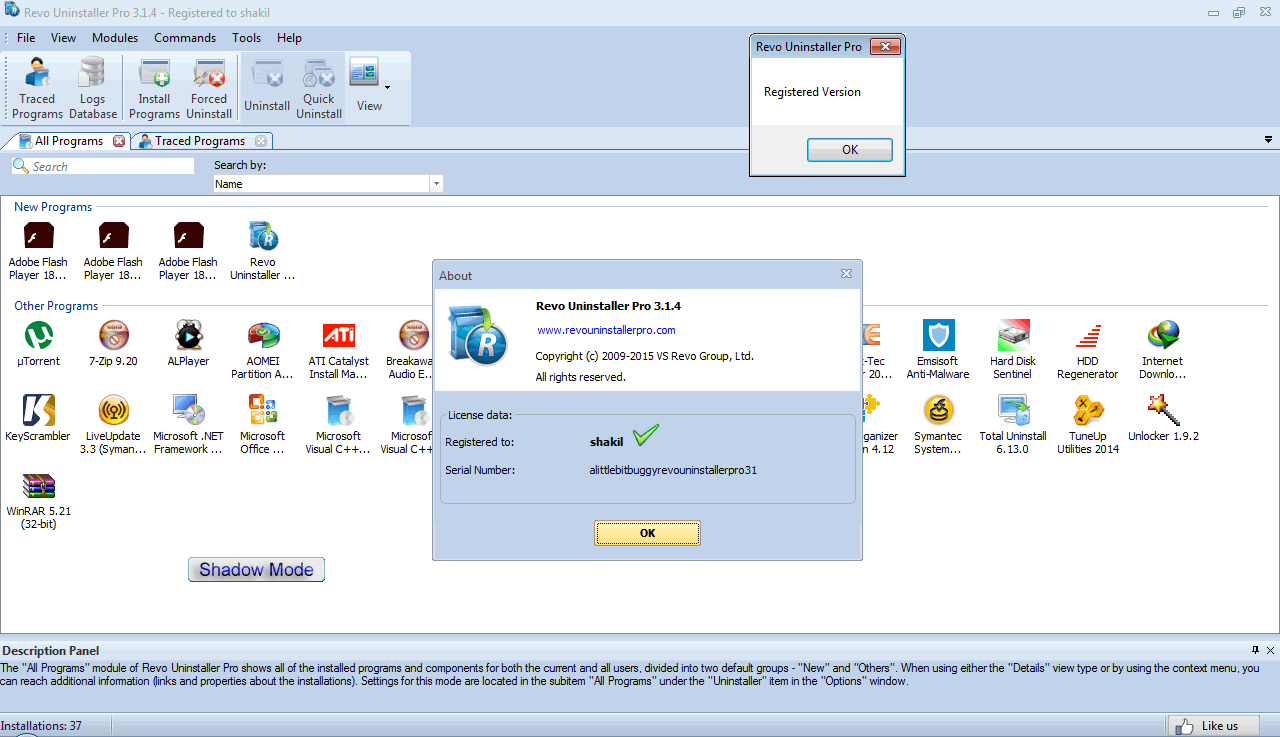
Task: Switch to the All Programs tab
Action: tap(68, 141)
